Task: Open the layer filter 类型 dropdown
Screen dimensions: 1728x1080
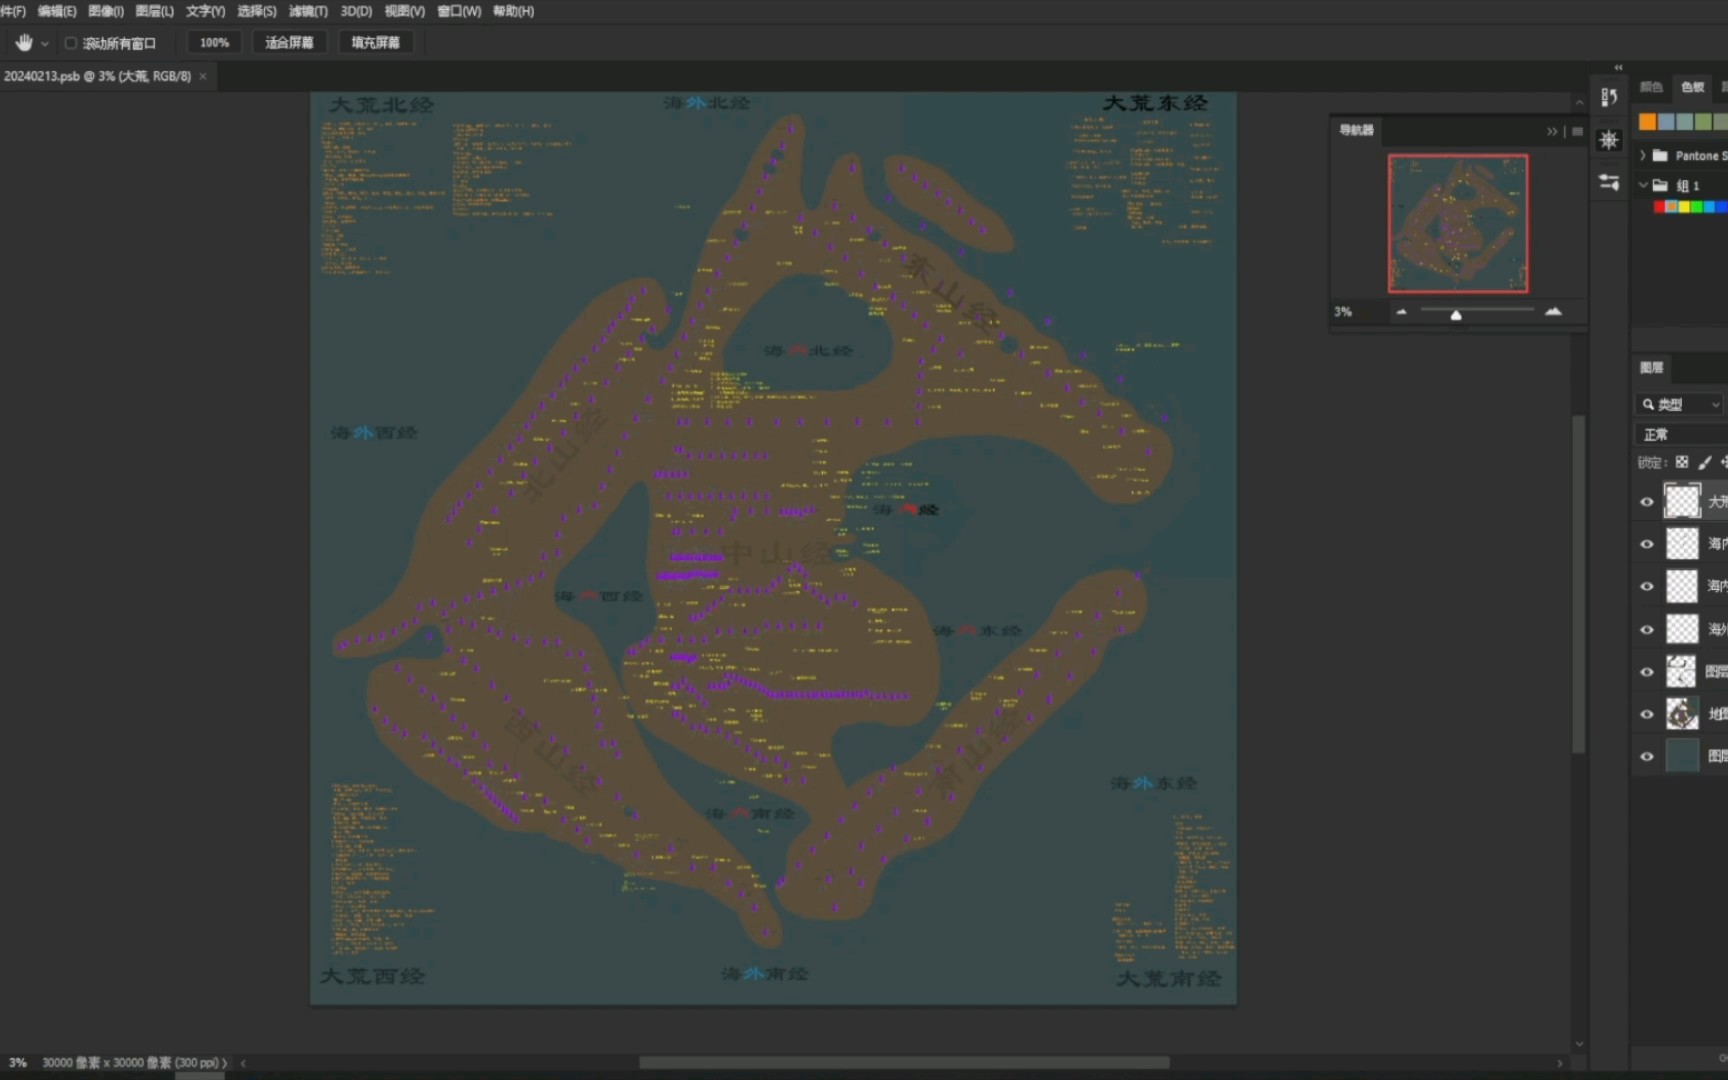Action: click(x=1680, y=404)
